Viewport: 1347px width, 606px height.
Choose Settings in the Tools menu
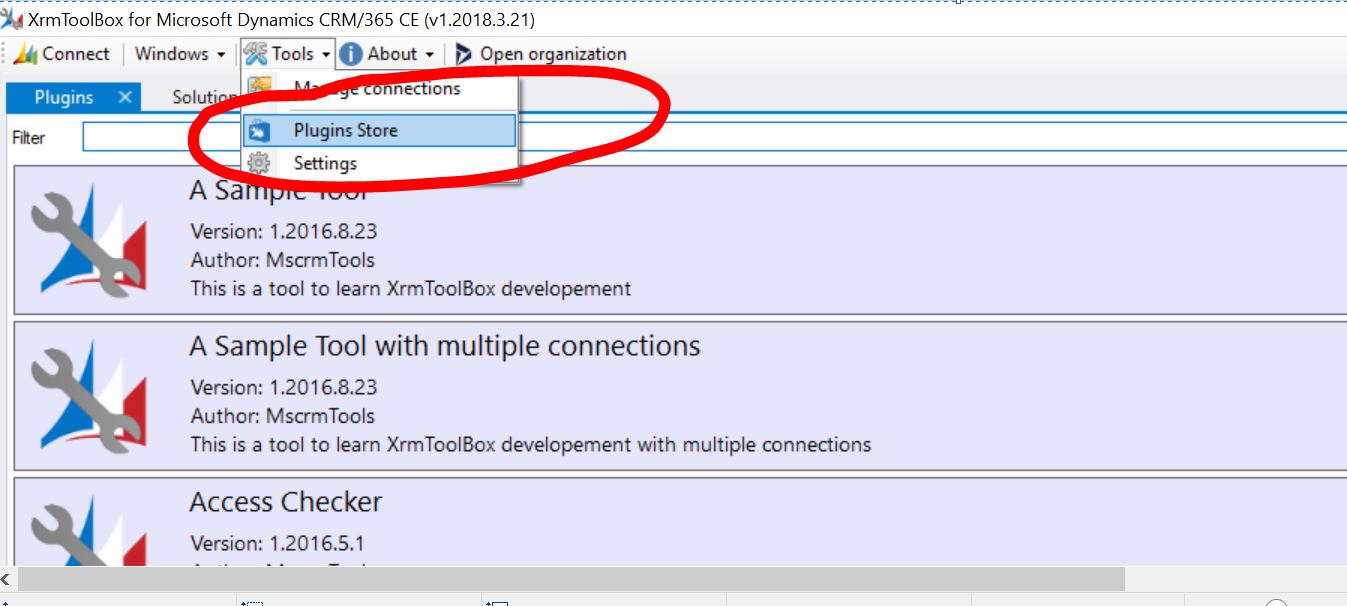tap(325, 163)
